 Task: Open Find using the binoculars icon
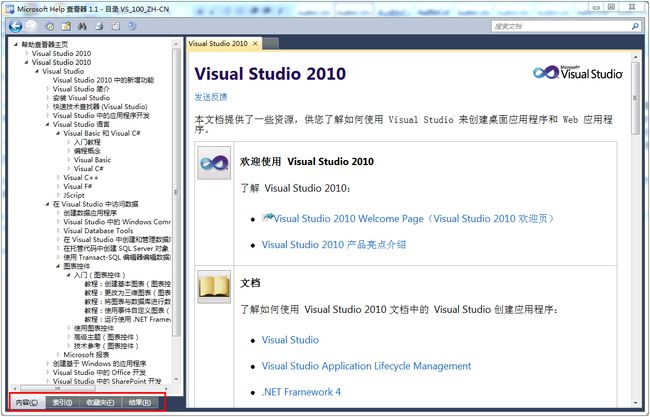tap(82, 27)
